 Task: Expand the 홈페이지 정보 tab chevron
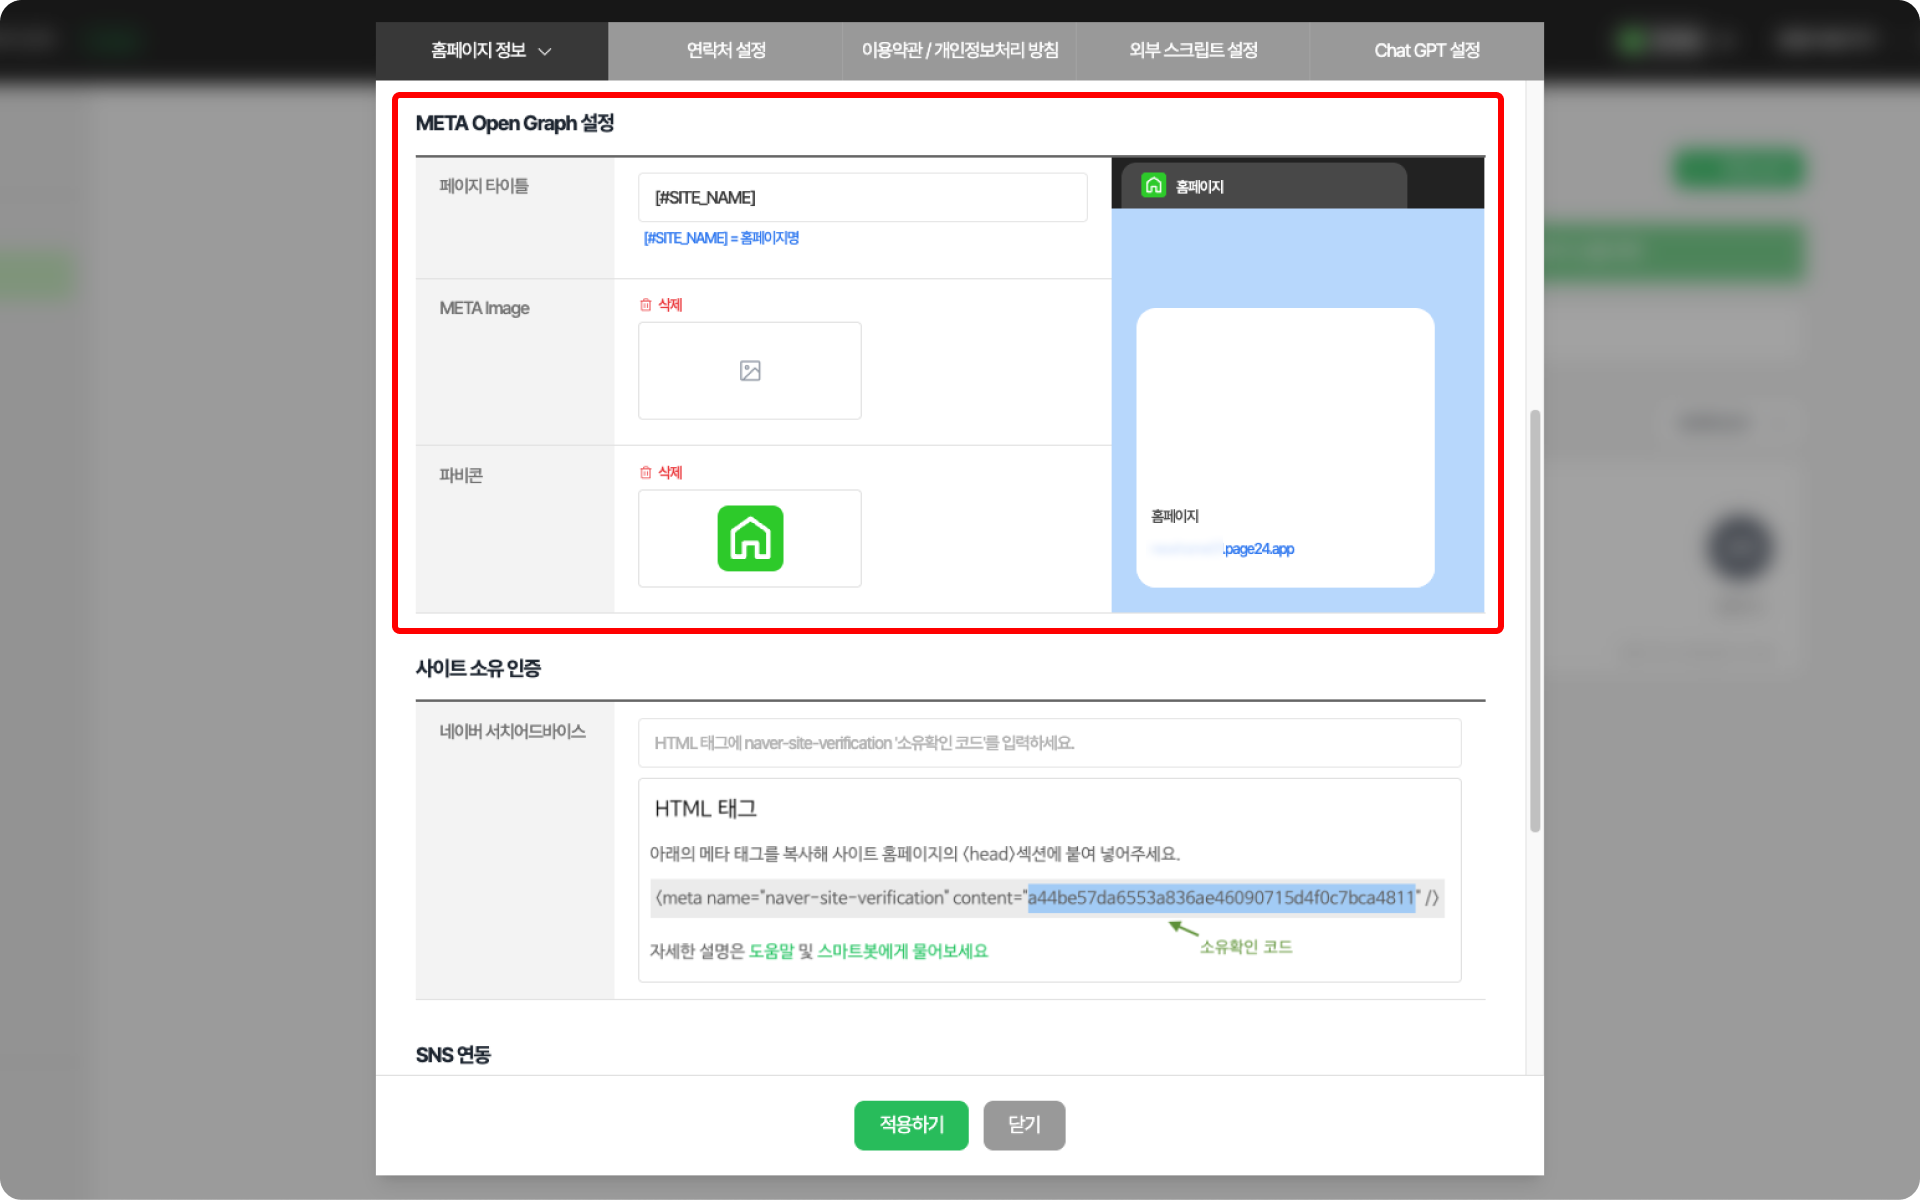[x=545, y=51]
